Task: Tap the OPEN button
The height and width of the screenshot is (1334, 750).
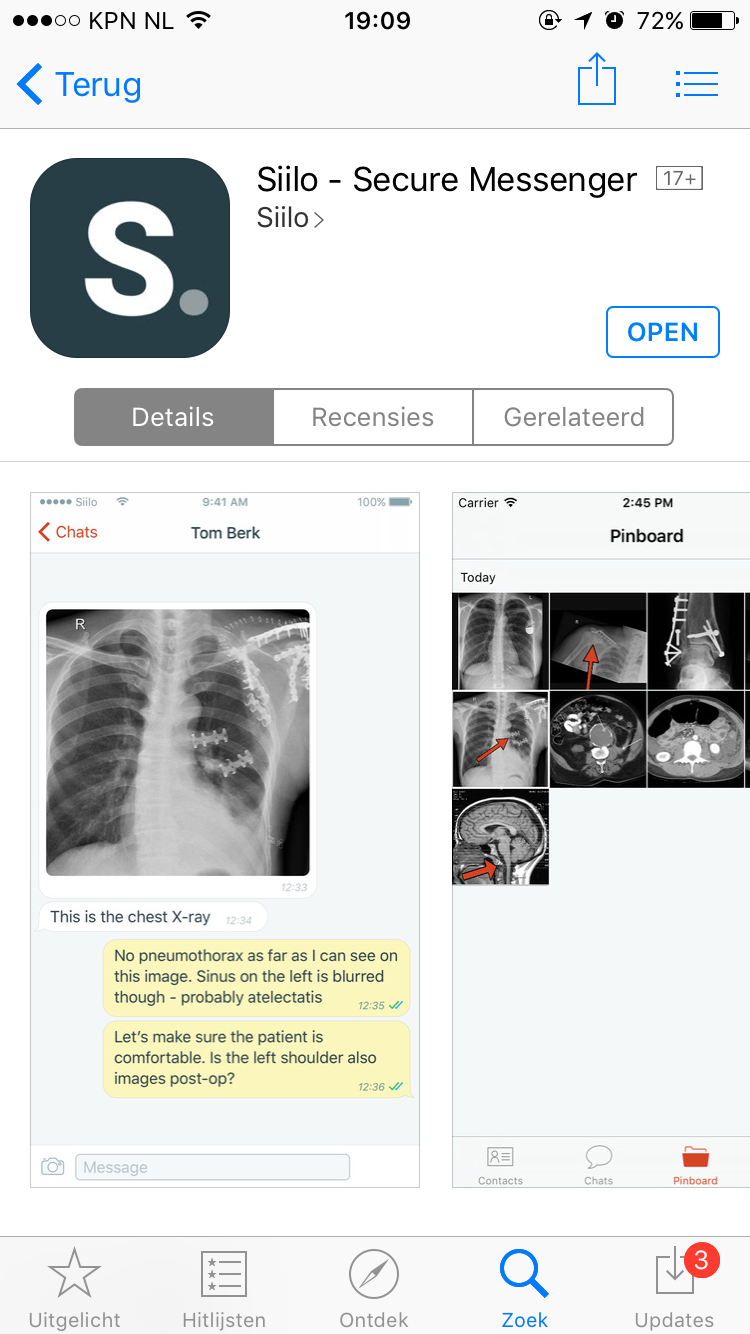Action: tap(663, 332)
